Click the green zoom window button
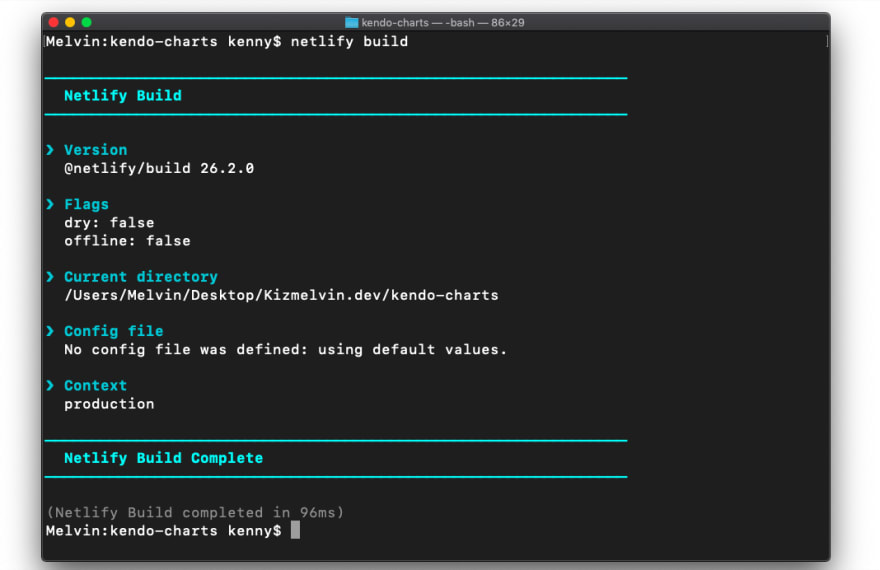880x570 pixels. [x=86, y=22]
